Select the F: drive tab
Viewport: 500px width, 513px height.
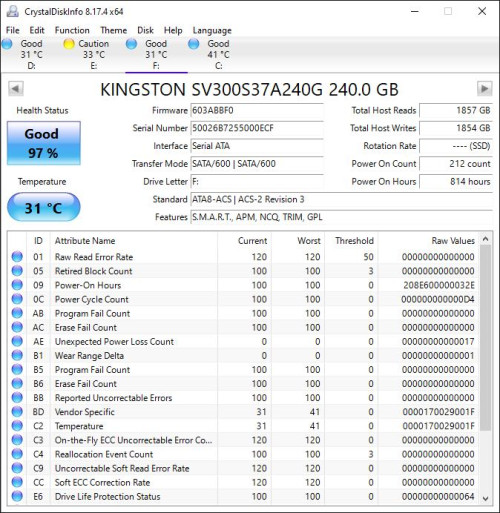[x=156, y=55]
